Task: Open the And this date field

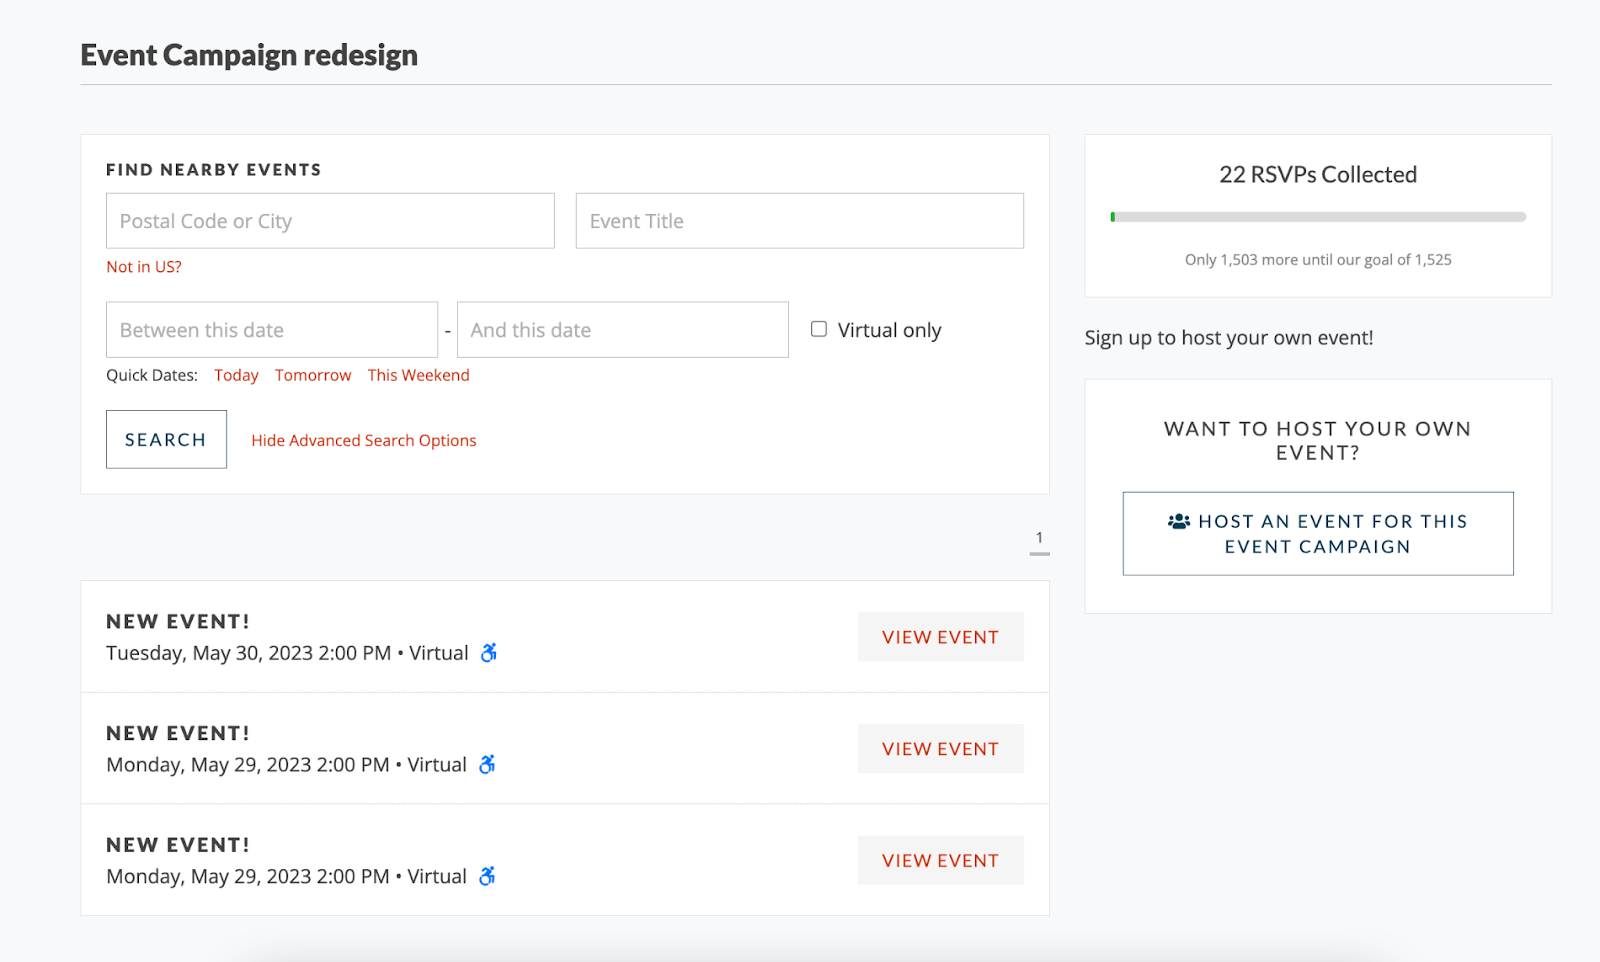Action: [623, 330]
